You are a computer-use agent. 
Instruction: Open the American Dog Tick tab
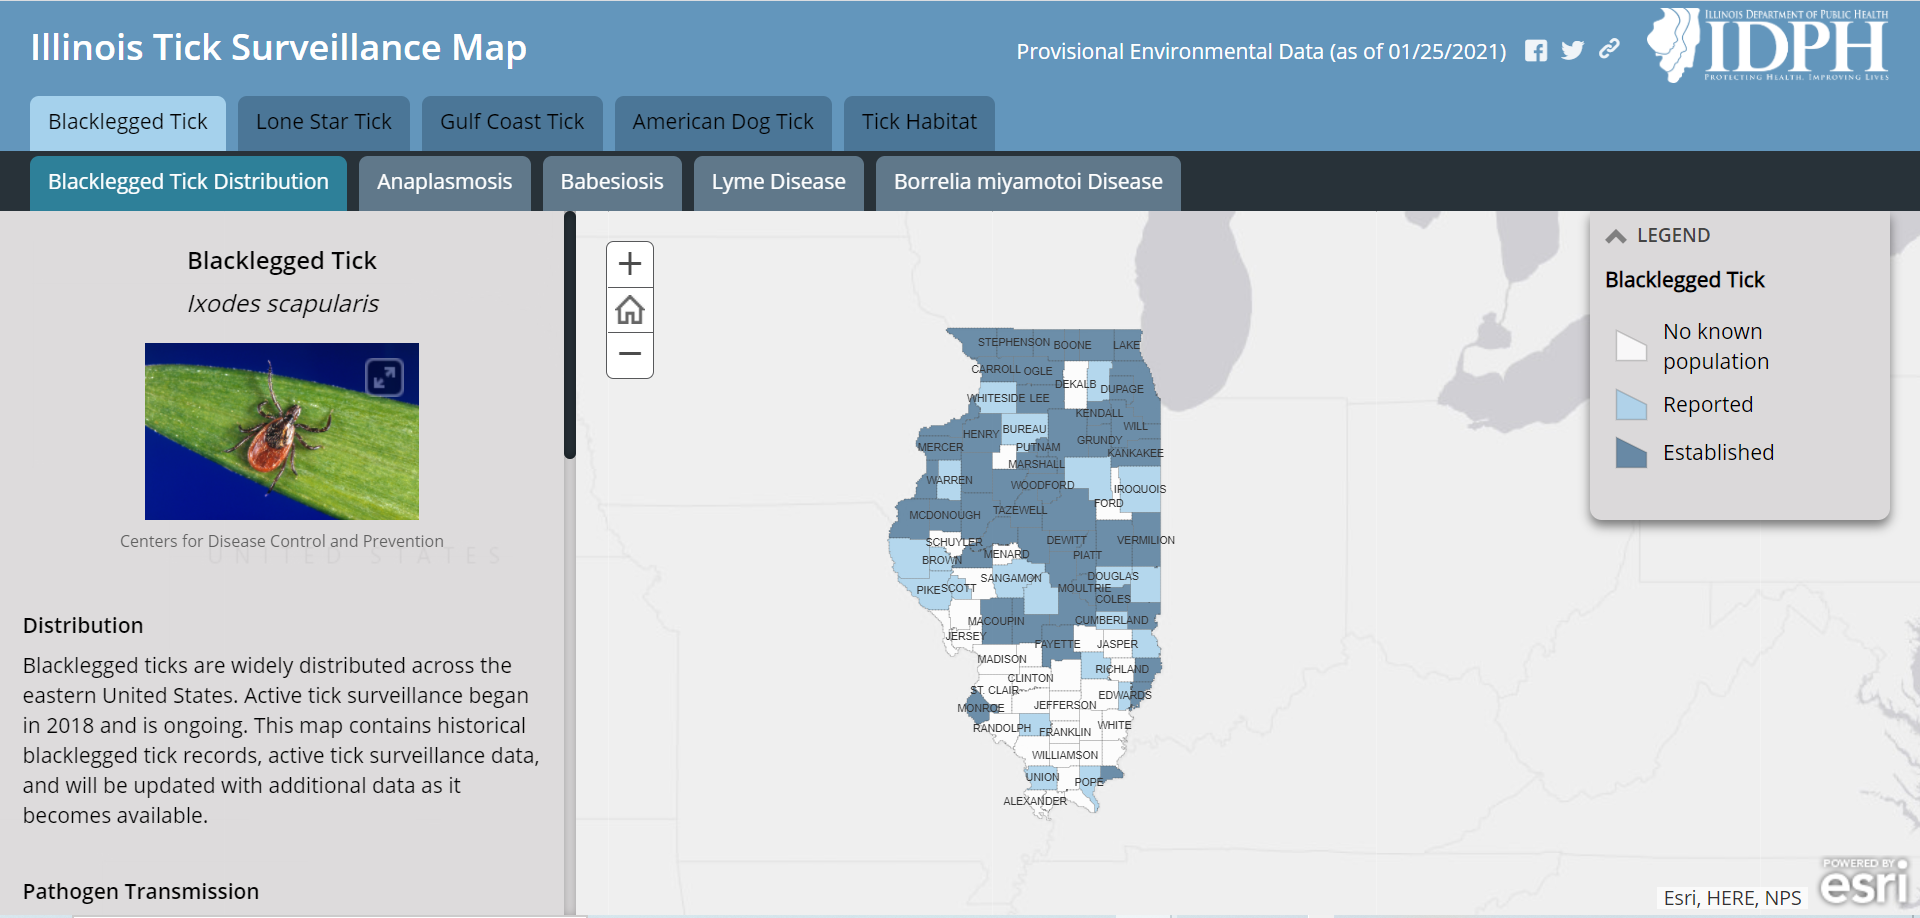coord(723,122)
